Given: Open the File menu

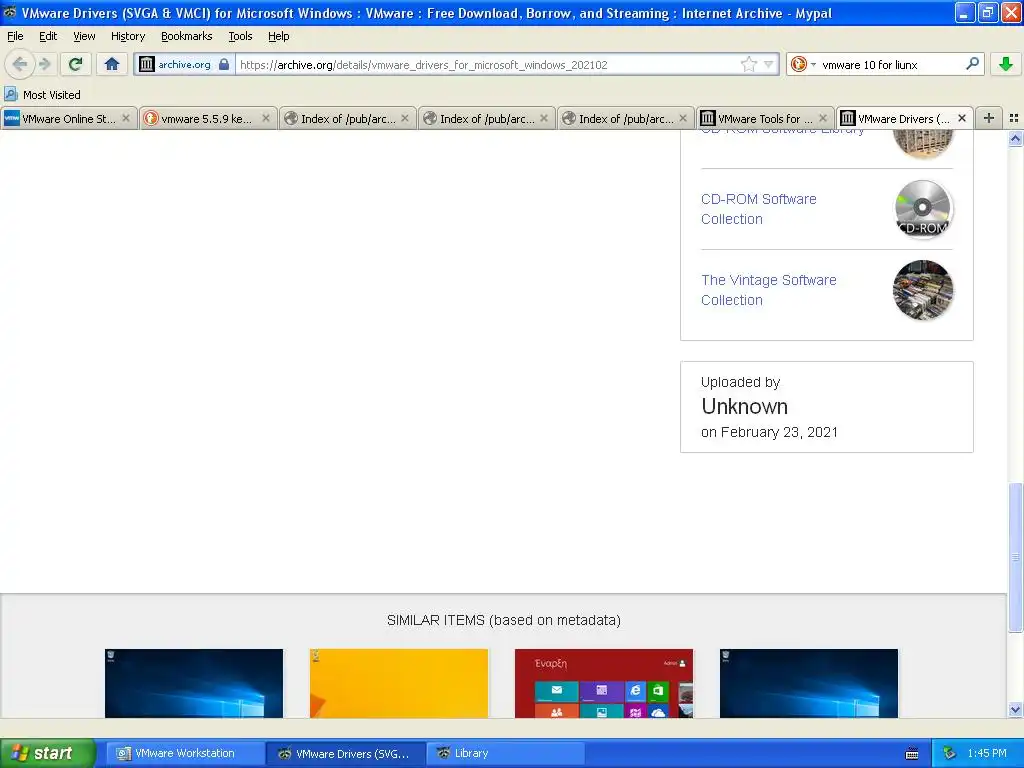Looking at the screenshot, I should pyautogui.click(x=15, y=37).
